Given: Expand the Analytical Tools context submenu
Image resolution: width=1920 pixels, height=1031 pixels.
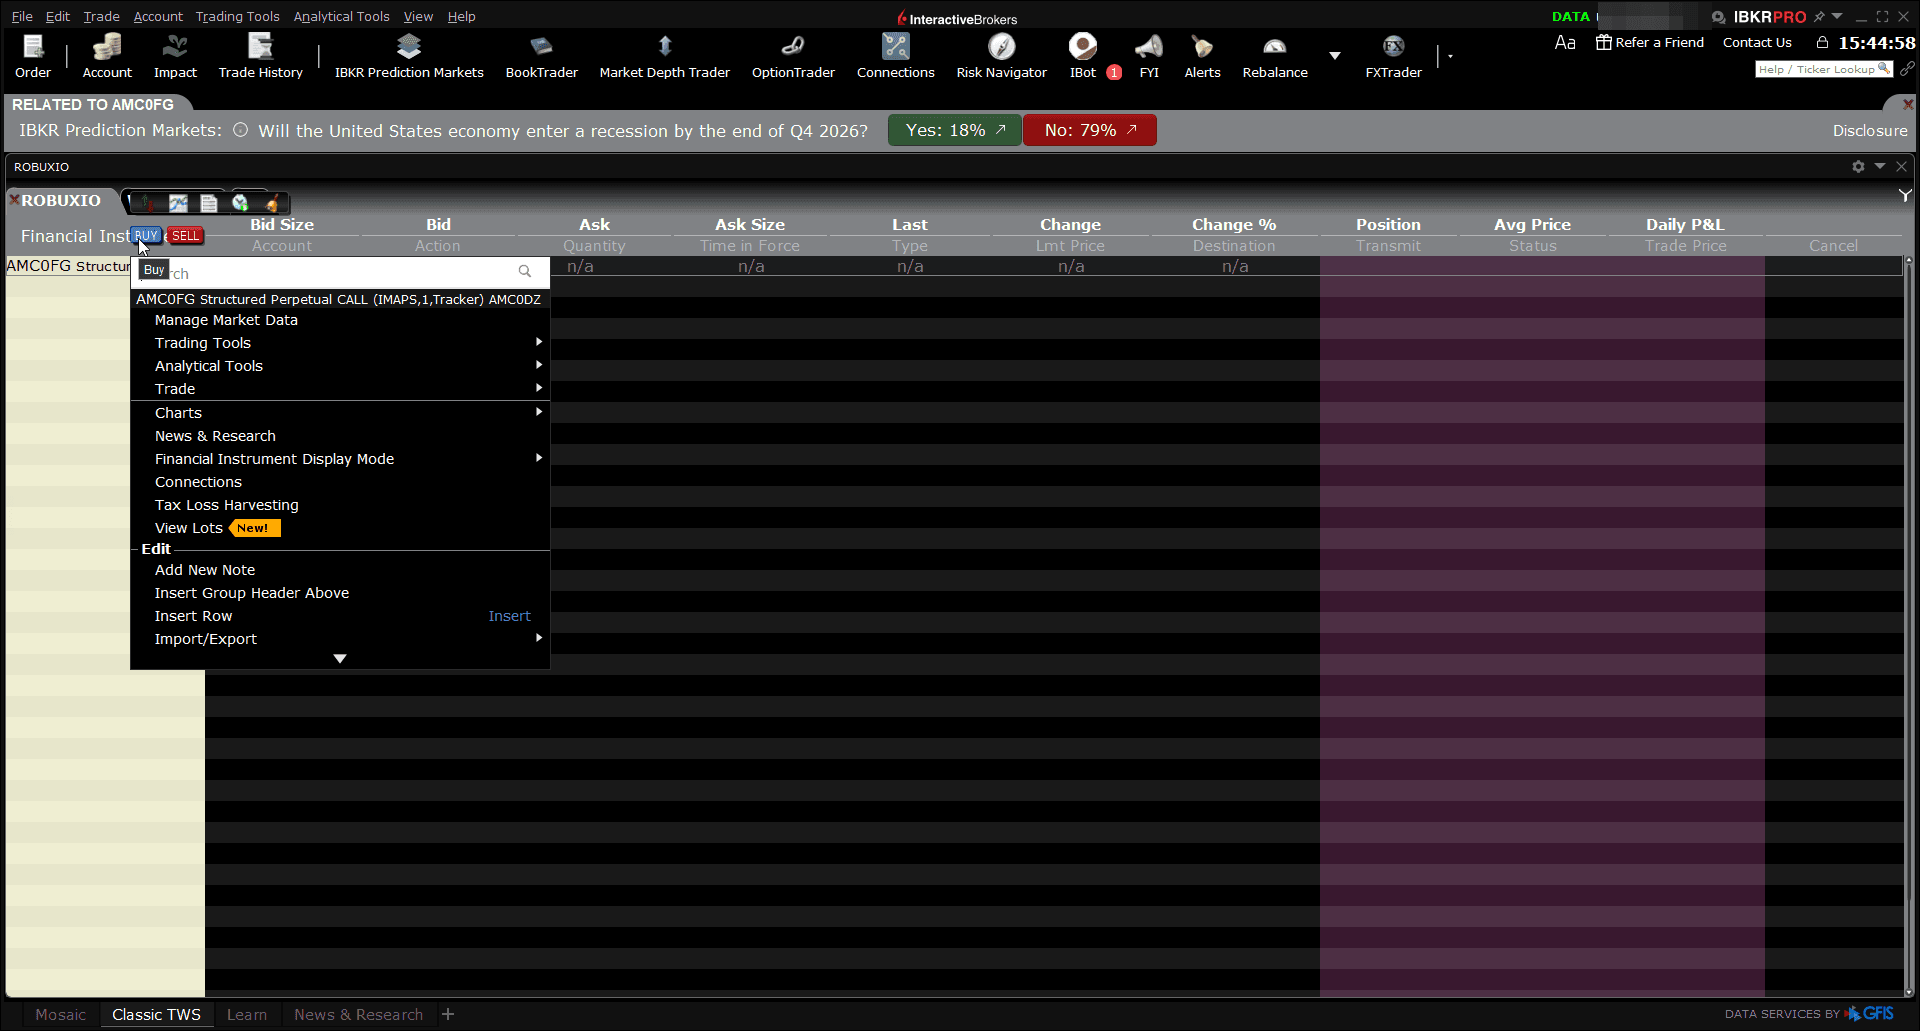Looking at the screenshot, I should pyautogui.click(x=340, y=366).
